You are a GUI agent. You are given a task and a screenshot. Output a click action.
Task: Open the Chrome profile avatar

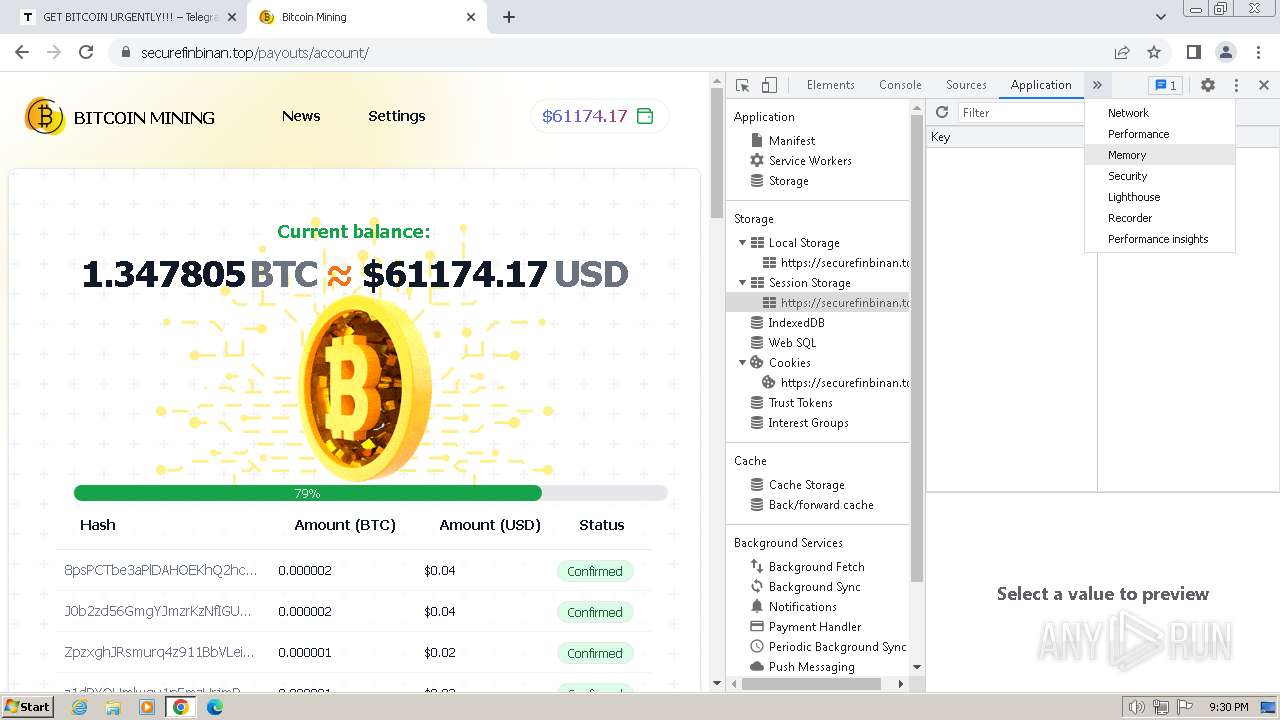1225,52
